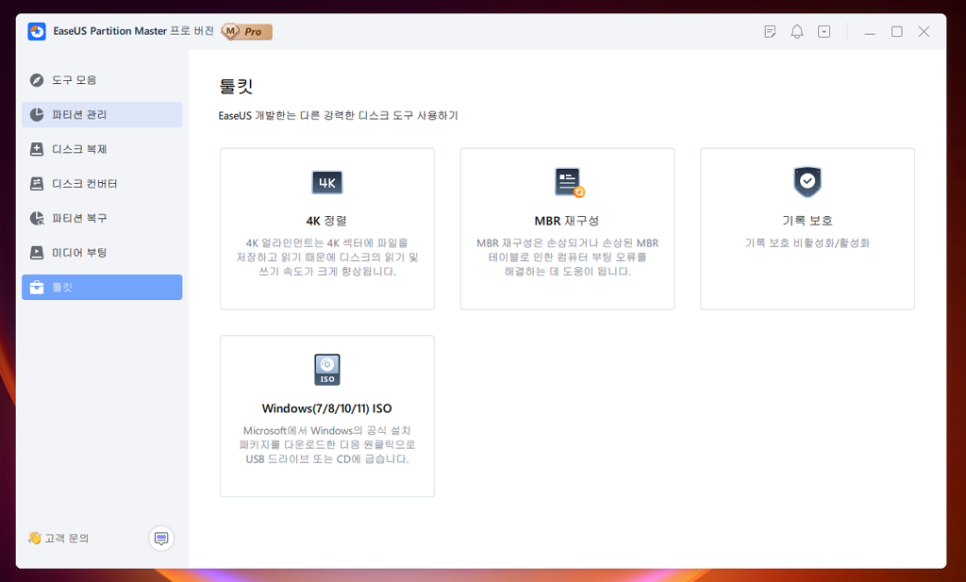Open the chat feedback round button
This screenshot has height=582, width=966.
click(161, 538)
